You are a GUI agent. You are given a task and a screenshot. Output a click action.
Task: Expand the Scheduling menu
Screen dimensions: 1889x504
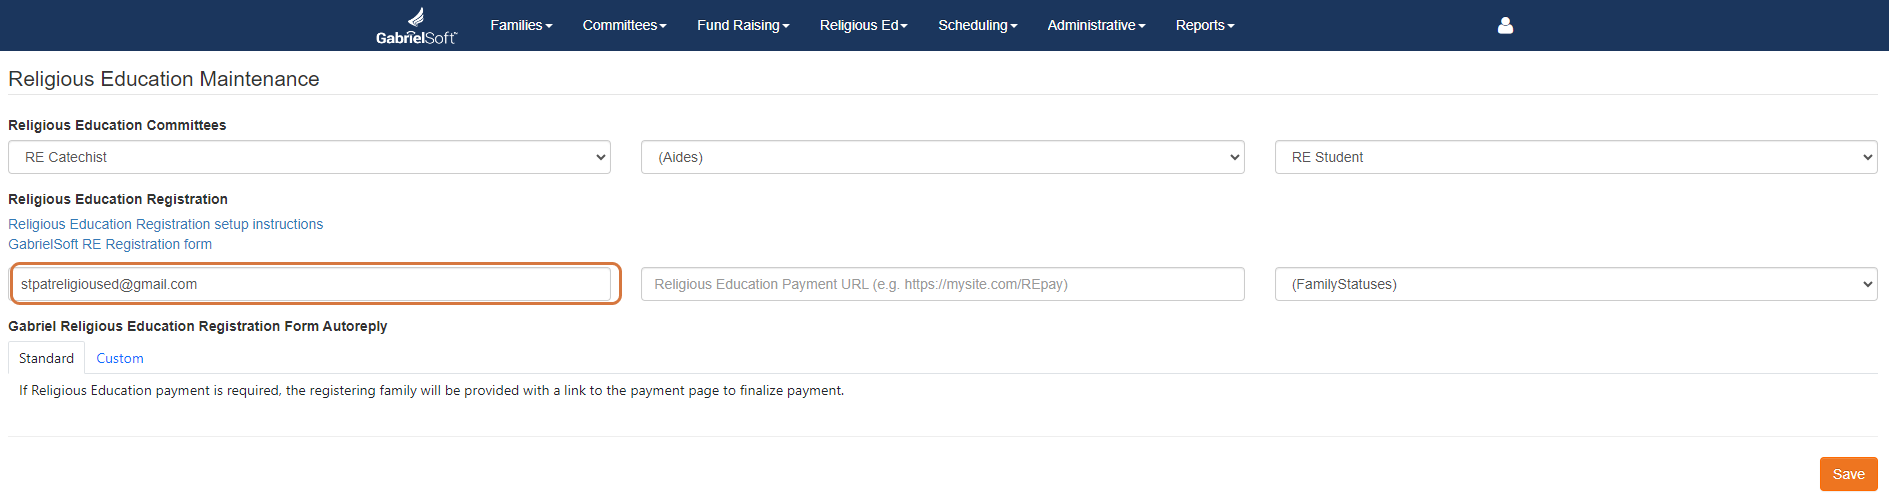[x=977, y=25]
